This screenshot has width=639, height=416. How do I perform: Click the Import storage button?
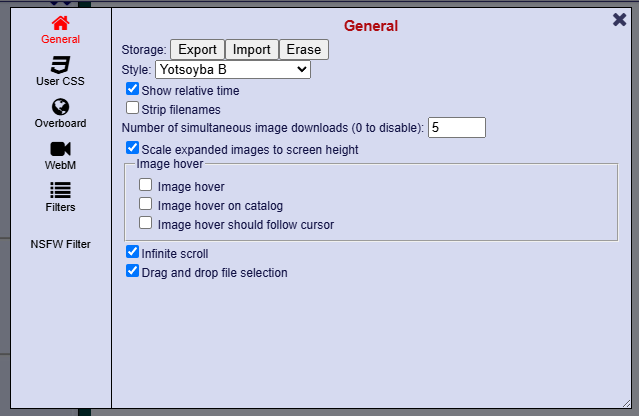251,50
